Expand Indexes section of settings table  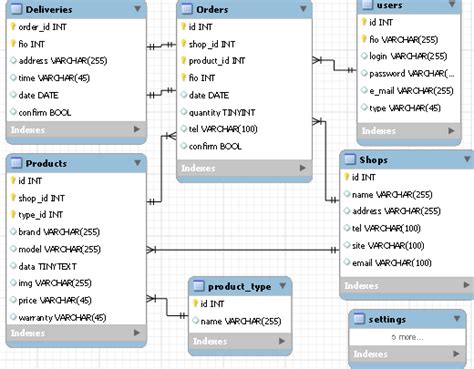(457, 354)
